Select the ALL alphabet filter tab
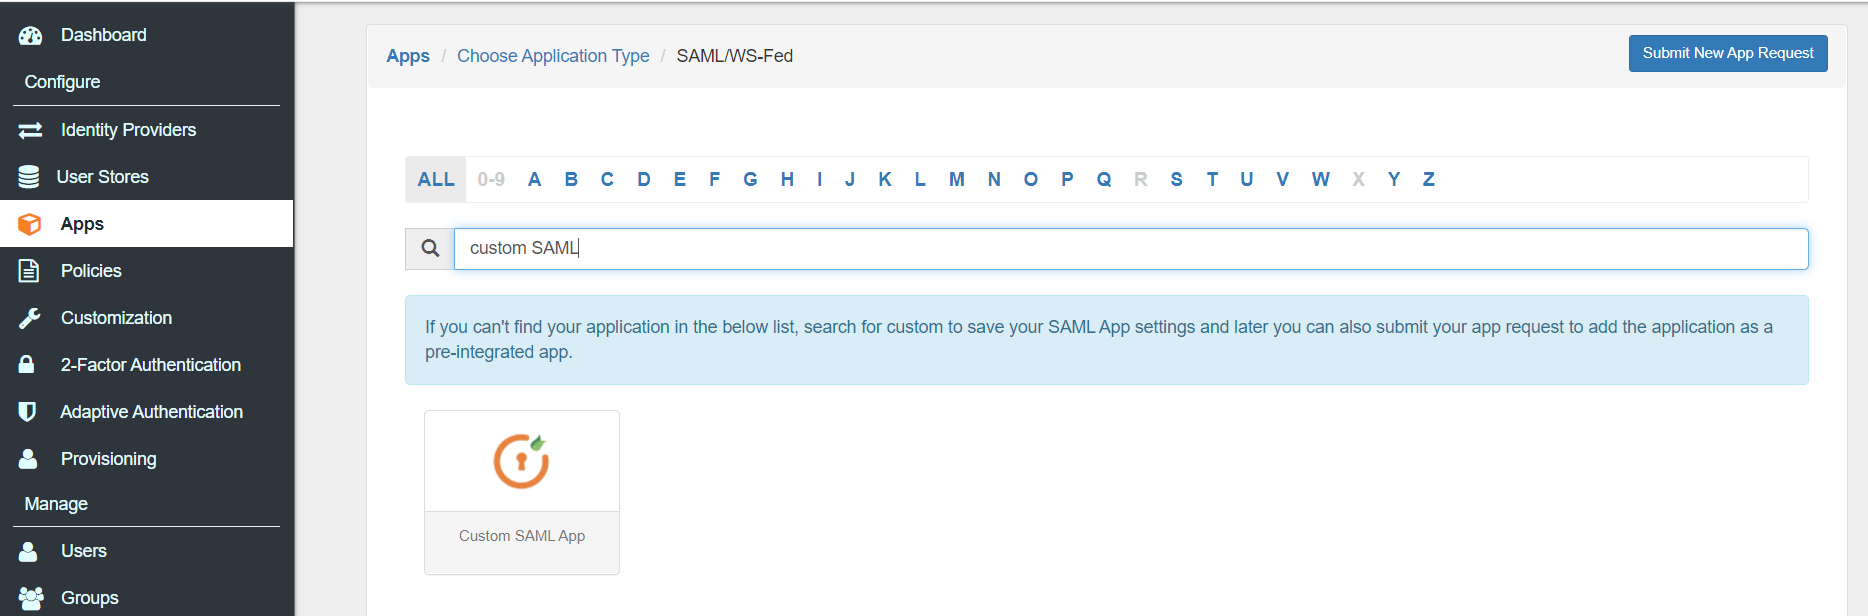 tap(436, 180)
